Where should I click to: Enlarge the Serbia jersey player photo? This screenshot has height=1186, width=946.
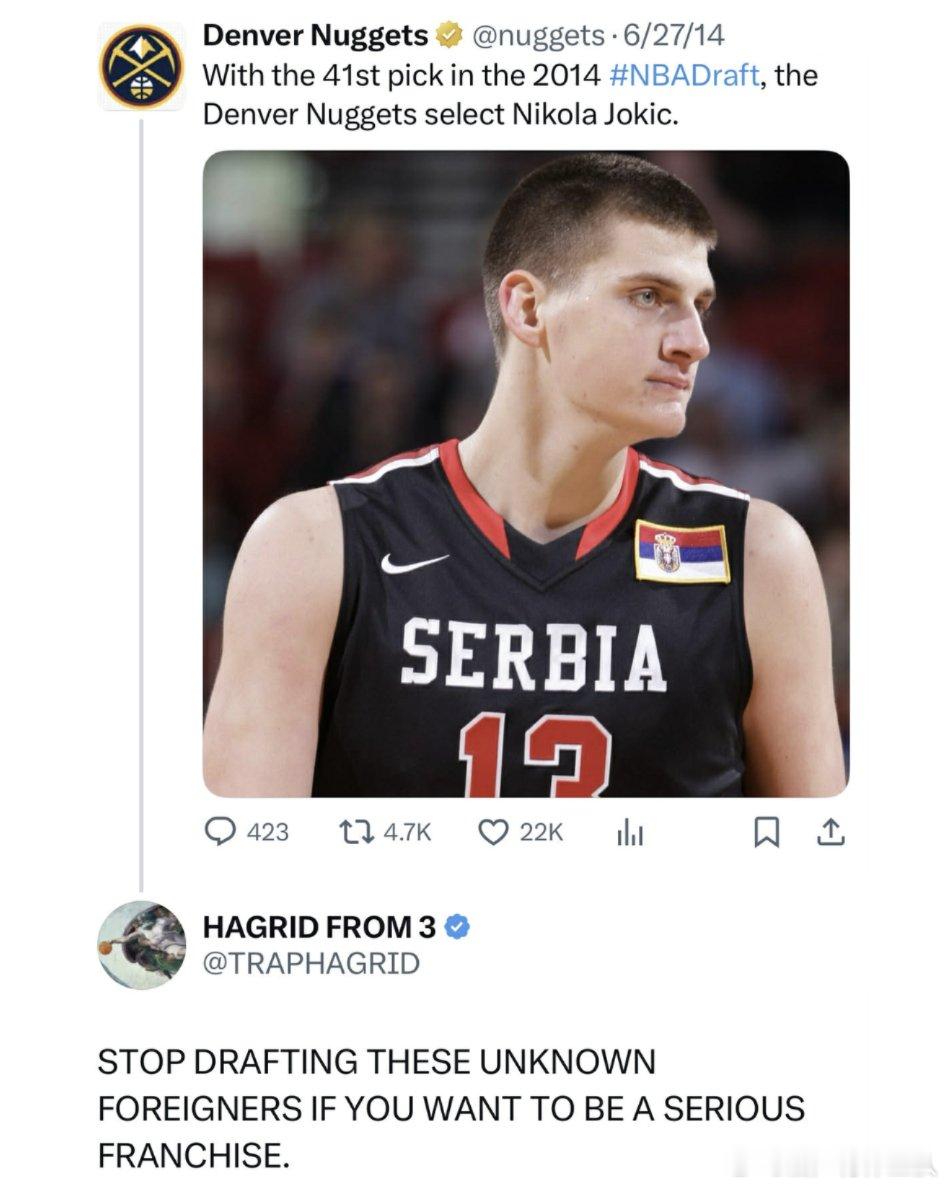[526, 473]
